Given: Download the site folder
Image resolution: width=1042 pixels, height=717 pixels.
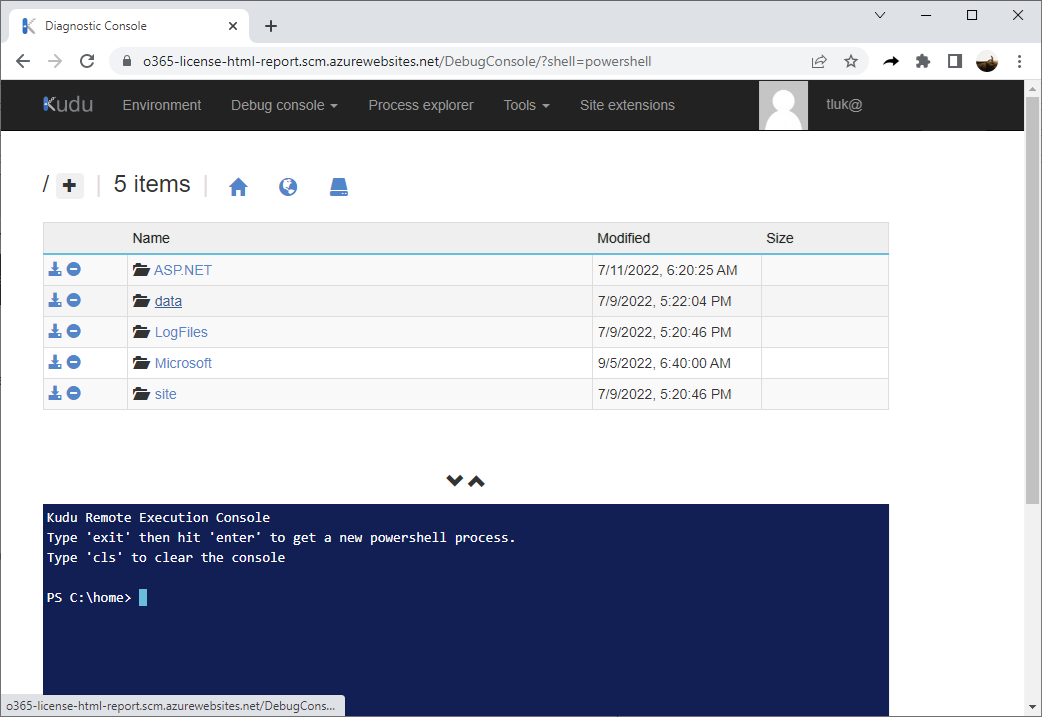Looking at the screenshot, I should click(54, 393).
